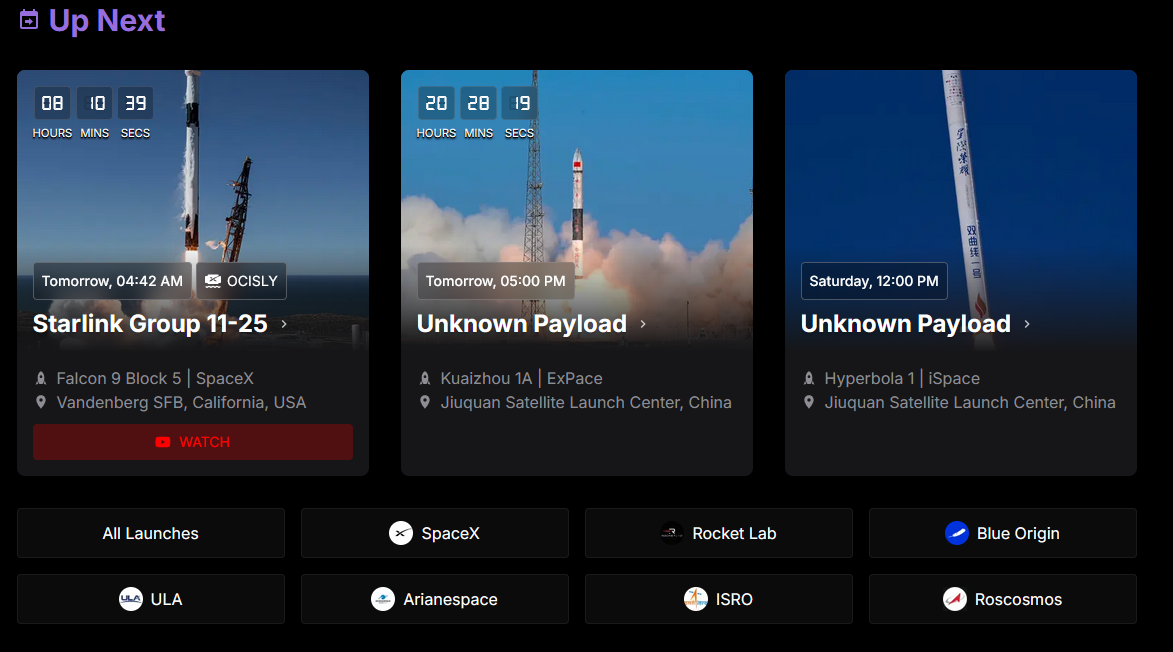
Task: Click the Roscosmos logo icon
Action: [955, 599]
